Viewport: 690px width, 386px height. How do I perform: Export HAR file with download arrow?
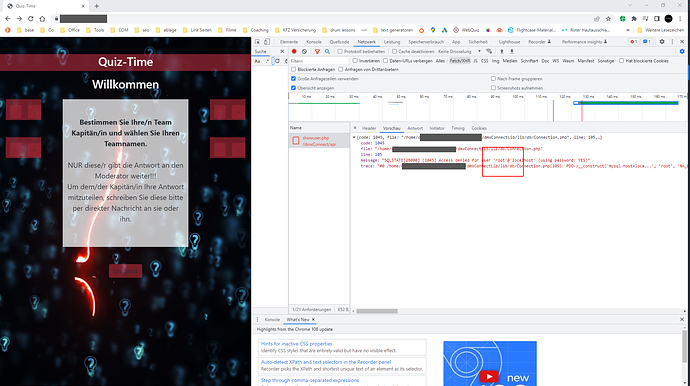click(x=511, y=51)
